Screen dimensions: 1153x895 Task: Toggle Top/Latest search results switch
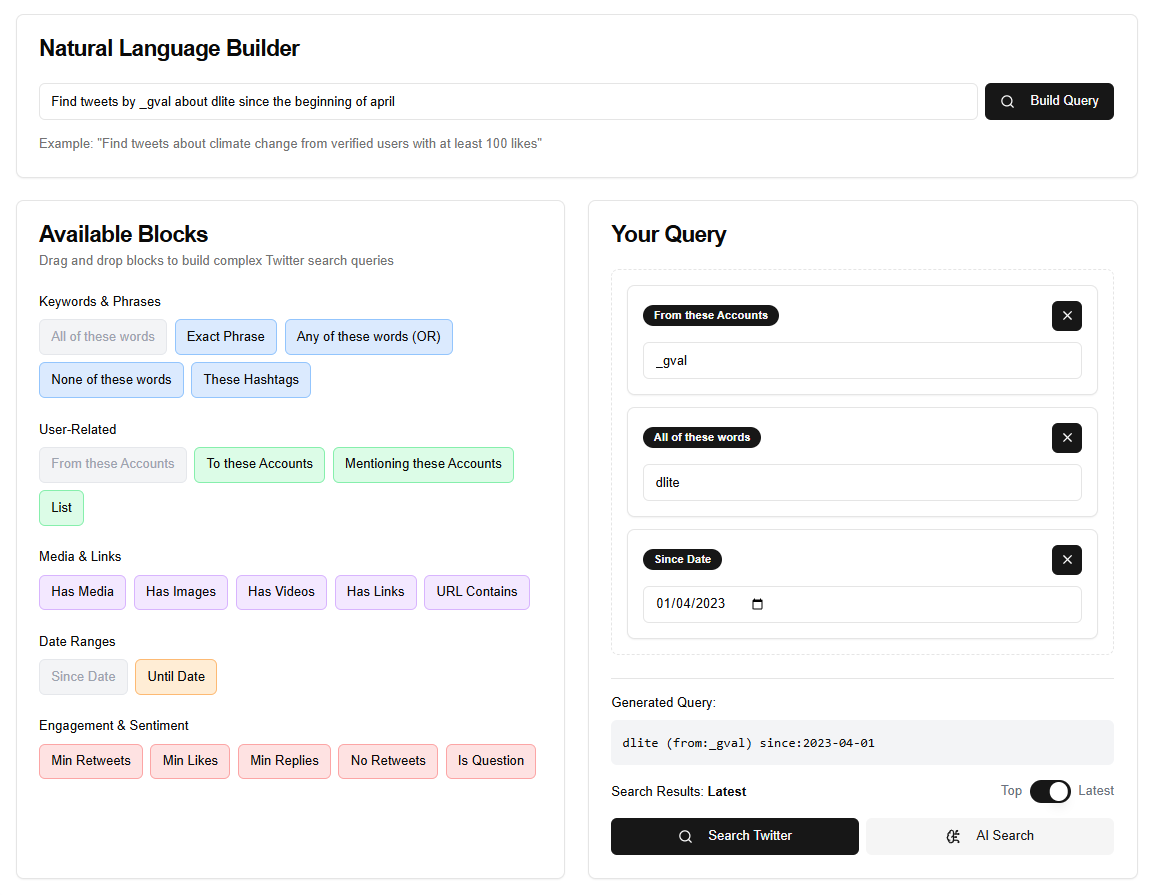(1049, 791)
